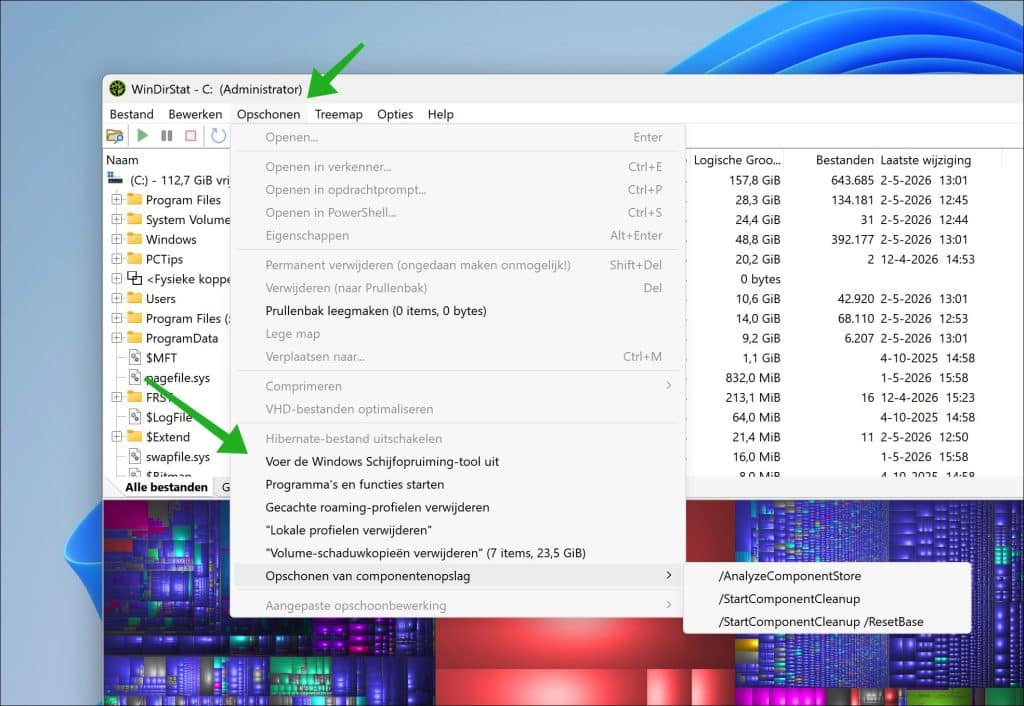Run /StartComponentCleanup without ResetBase

coord(827,599)
